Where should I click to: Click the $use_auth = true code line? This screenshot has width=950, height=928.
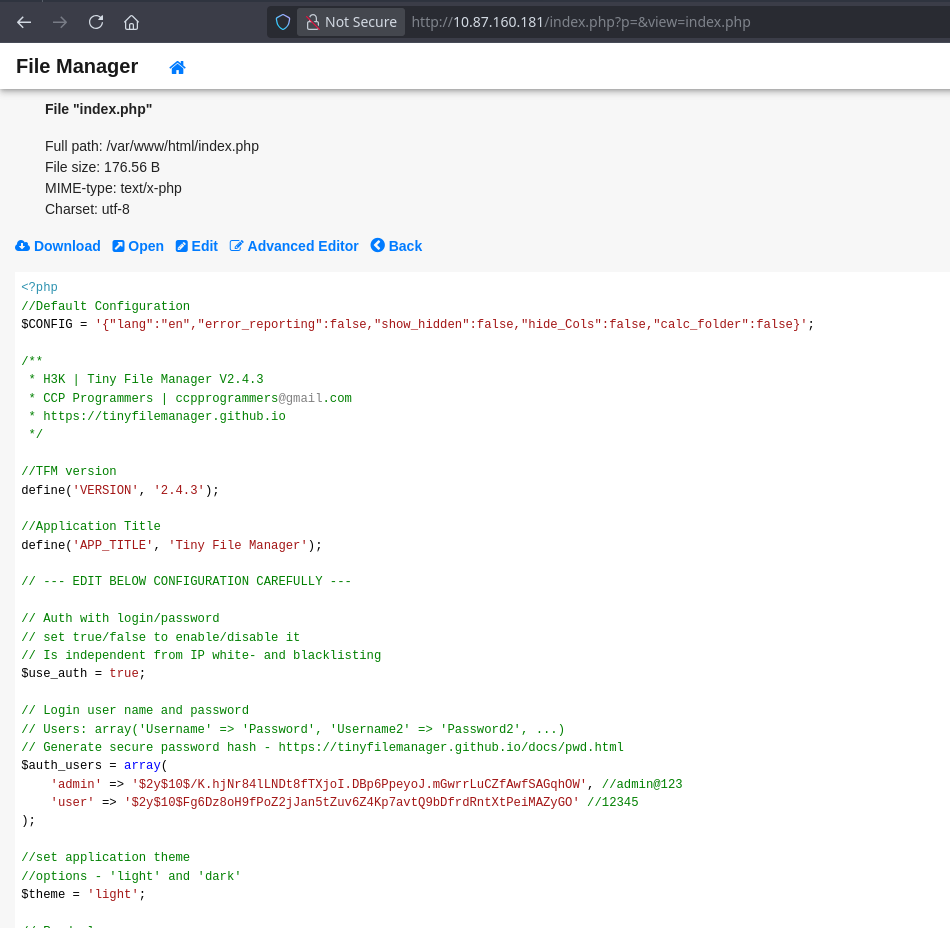(x=83, y=673)
